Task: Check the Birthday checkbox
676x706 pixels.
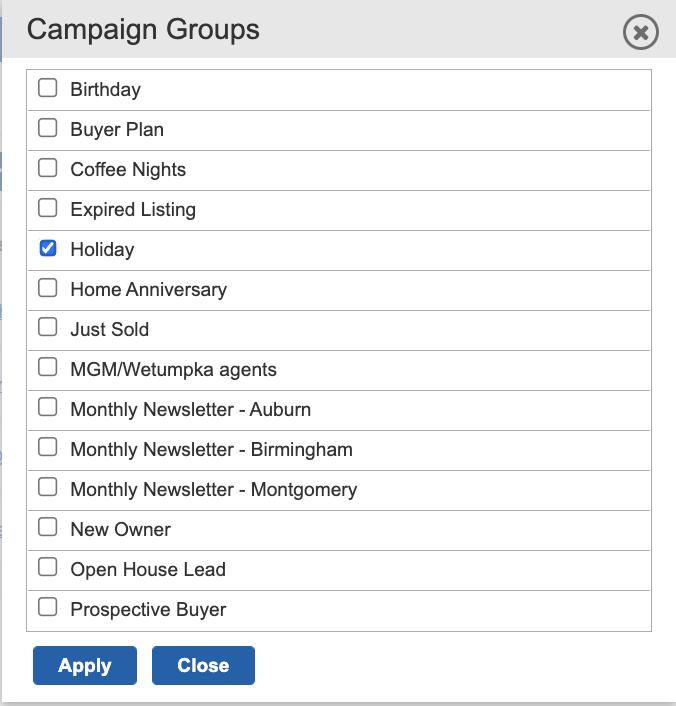Action: tap(47, 88)
